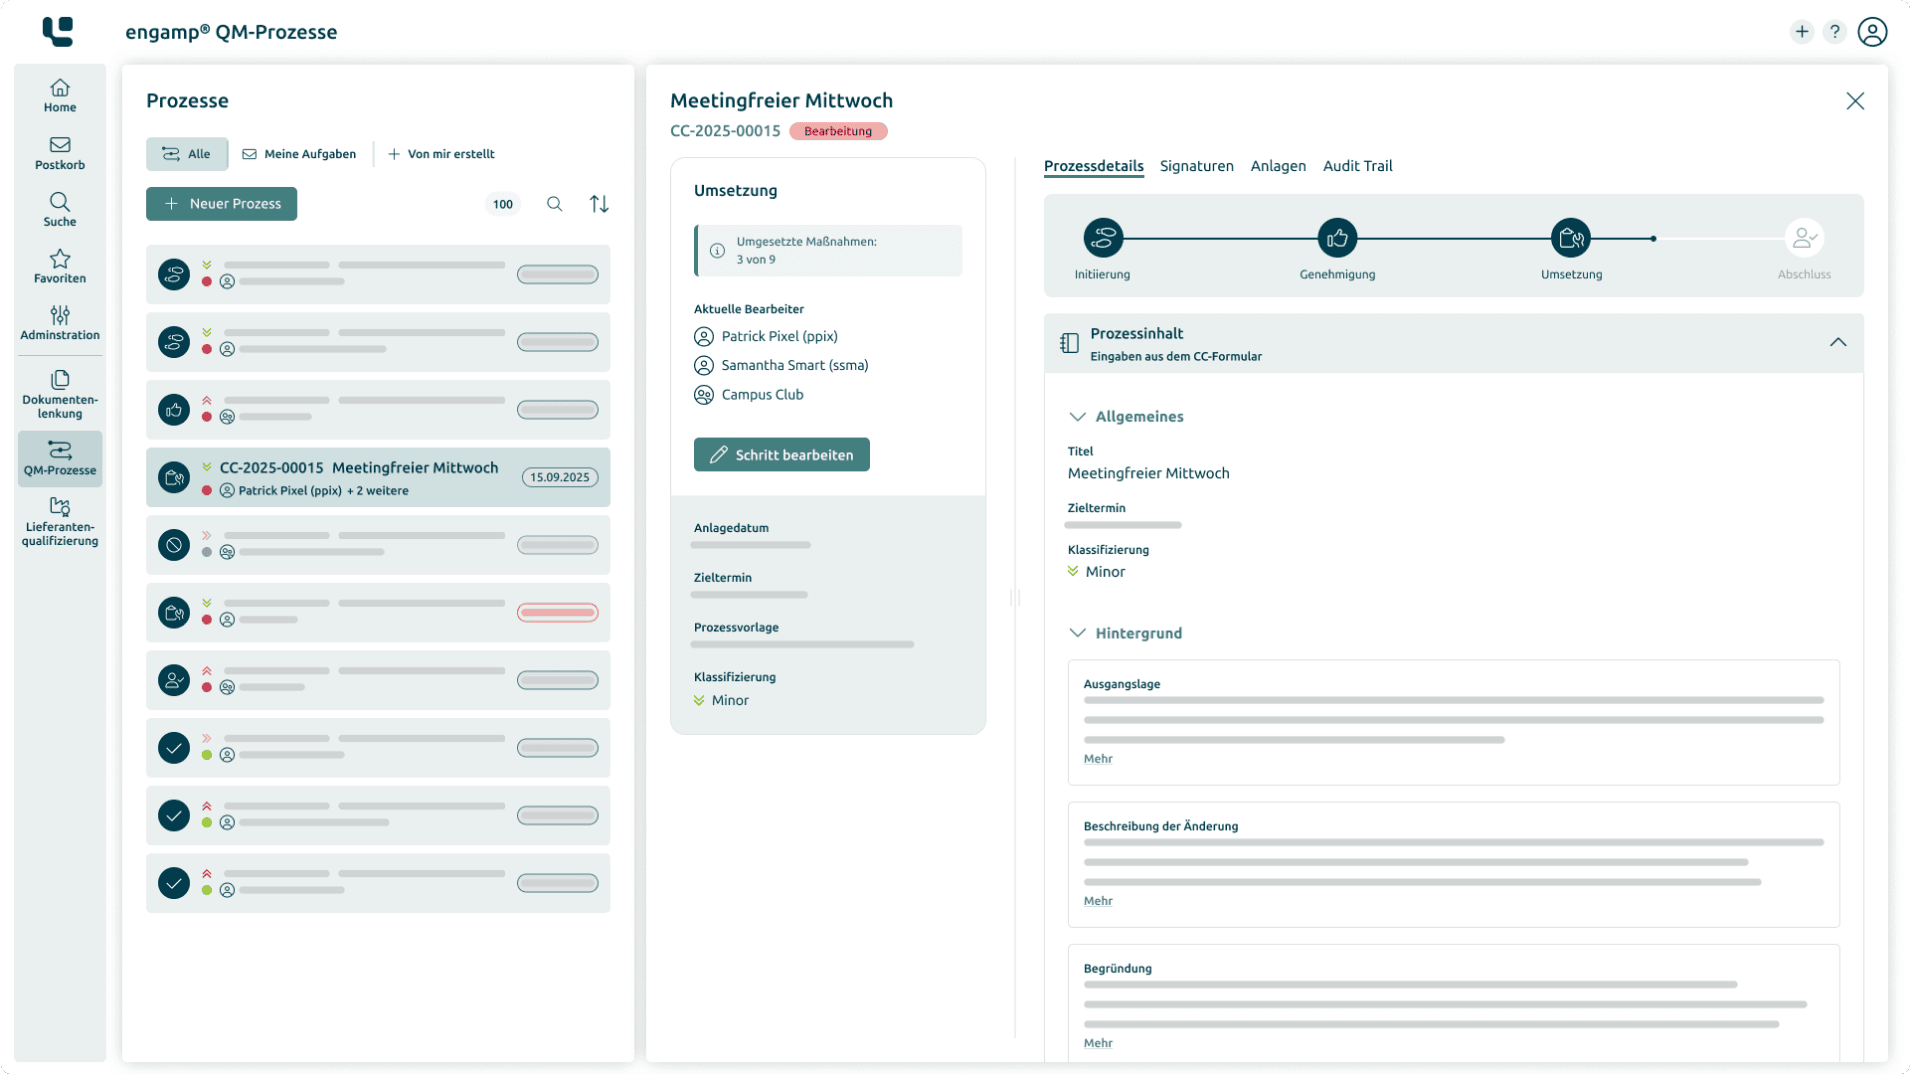Toggle the Alle filter chip
This screenshot has height=1080, width=1910.
(186, 153)
